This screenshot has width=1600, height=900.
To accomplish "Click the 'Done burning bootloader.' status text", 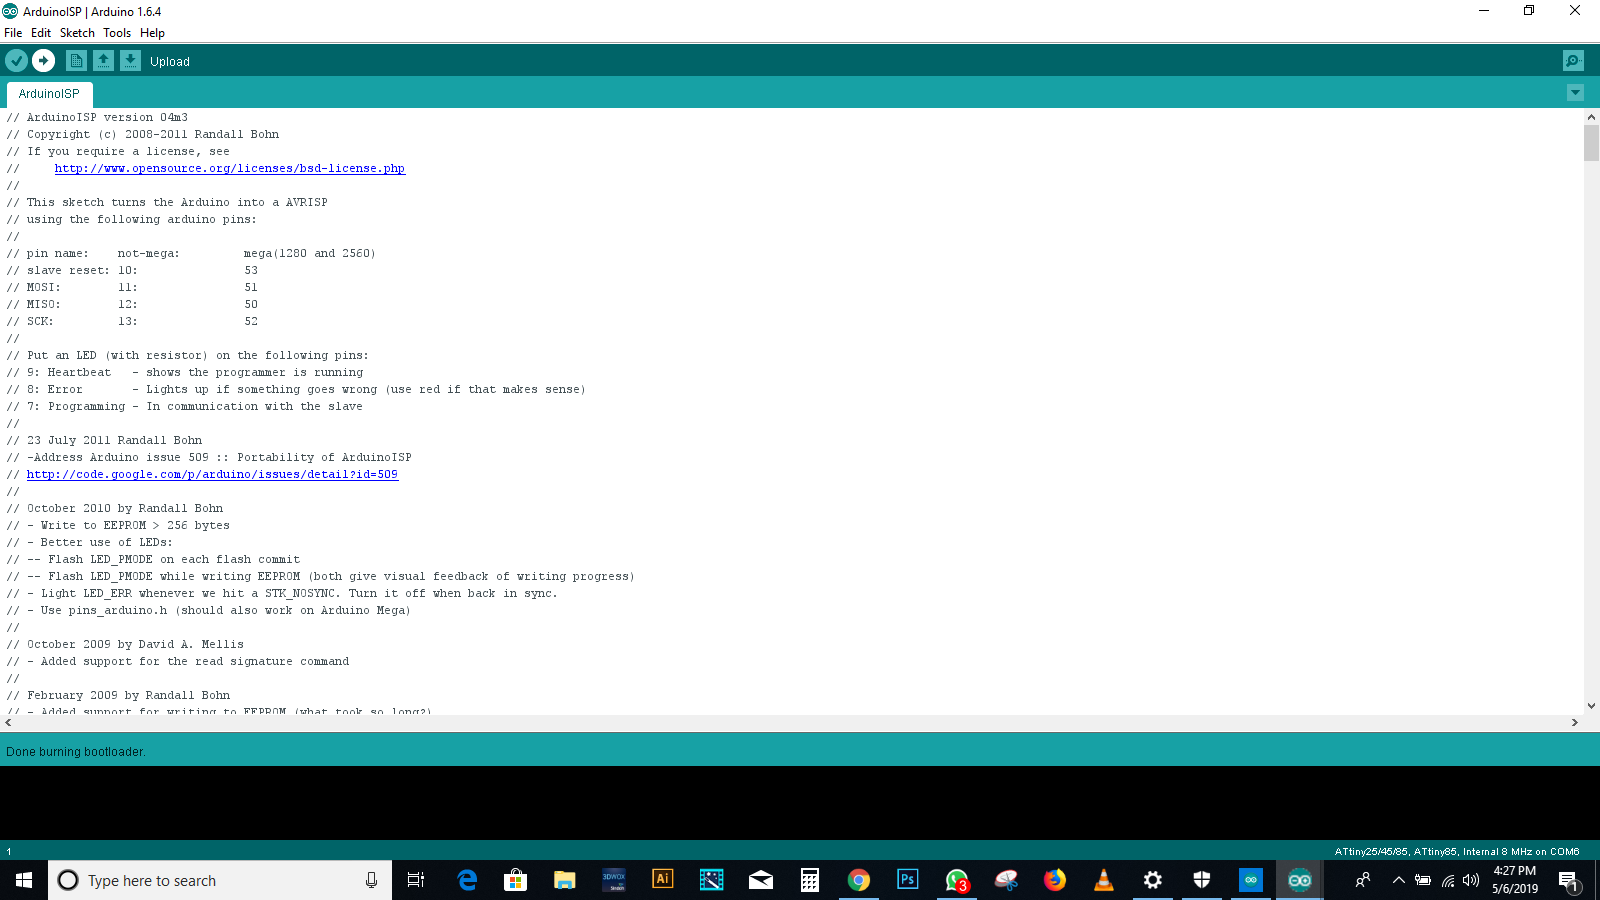I will (76, 752).
